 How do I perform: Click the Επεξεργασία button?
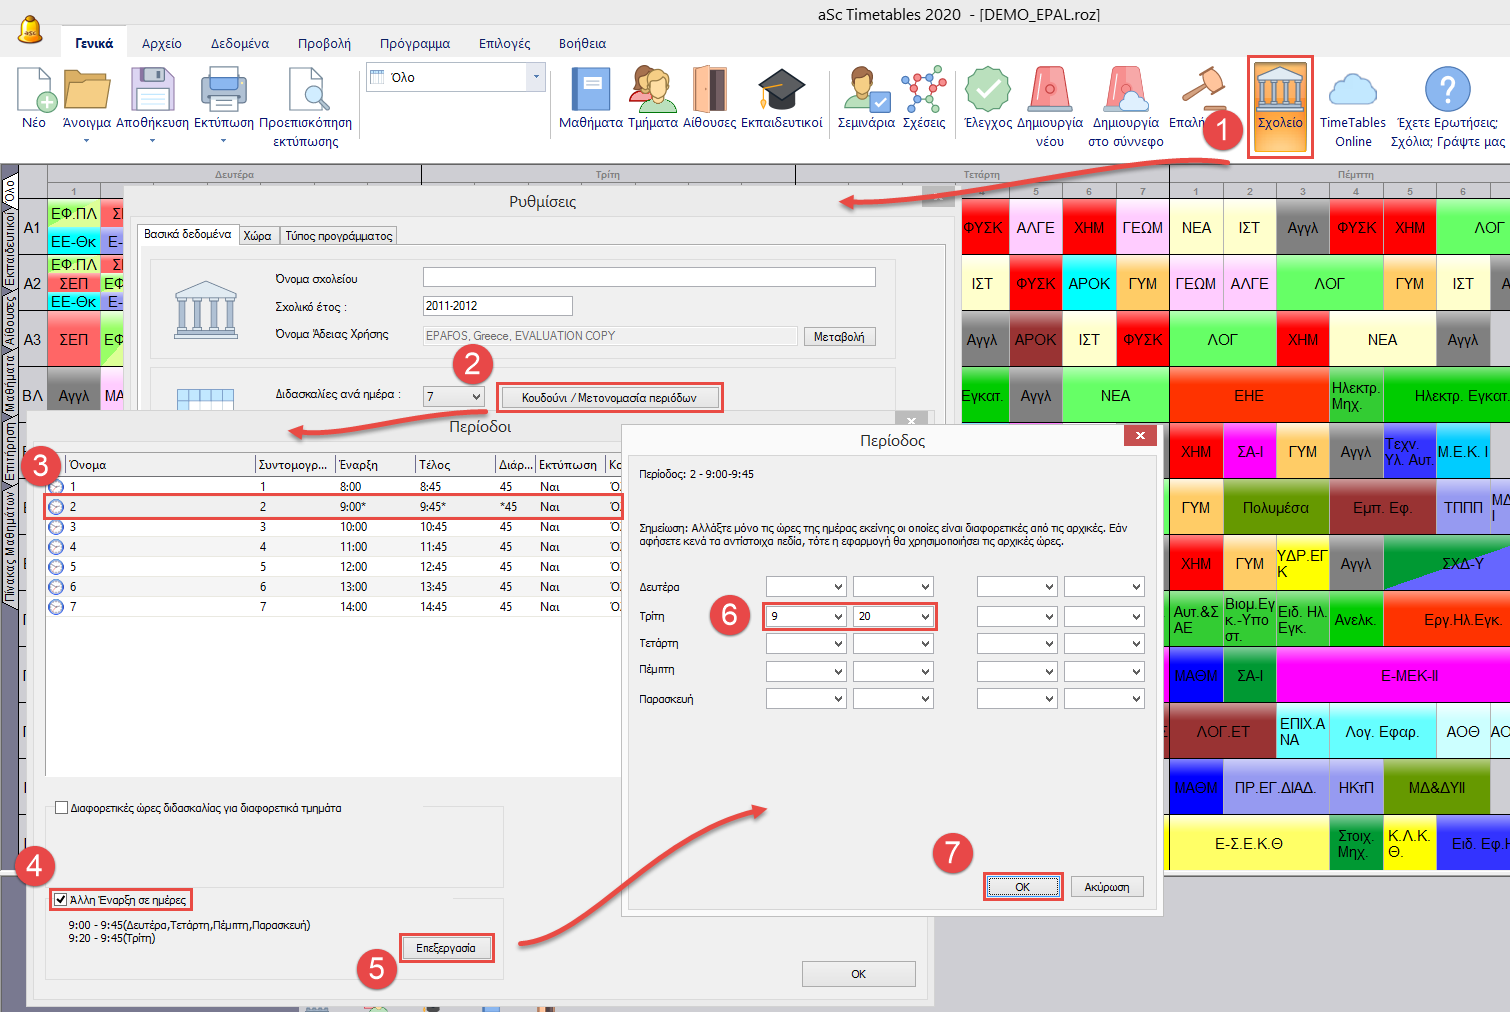[x=446, y=948]
